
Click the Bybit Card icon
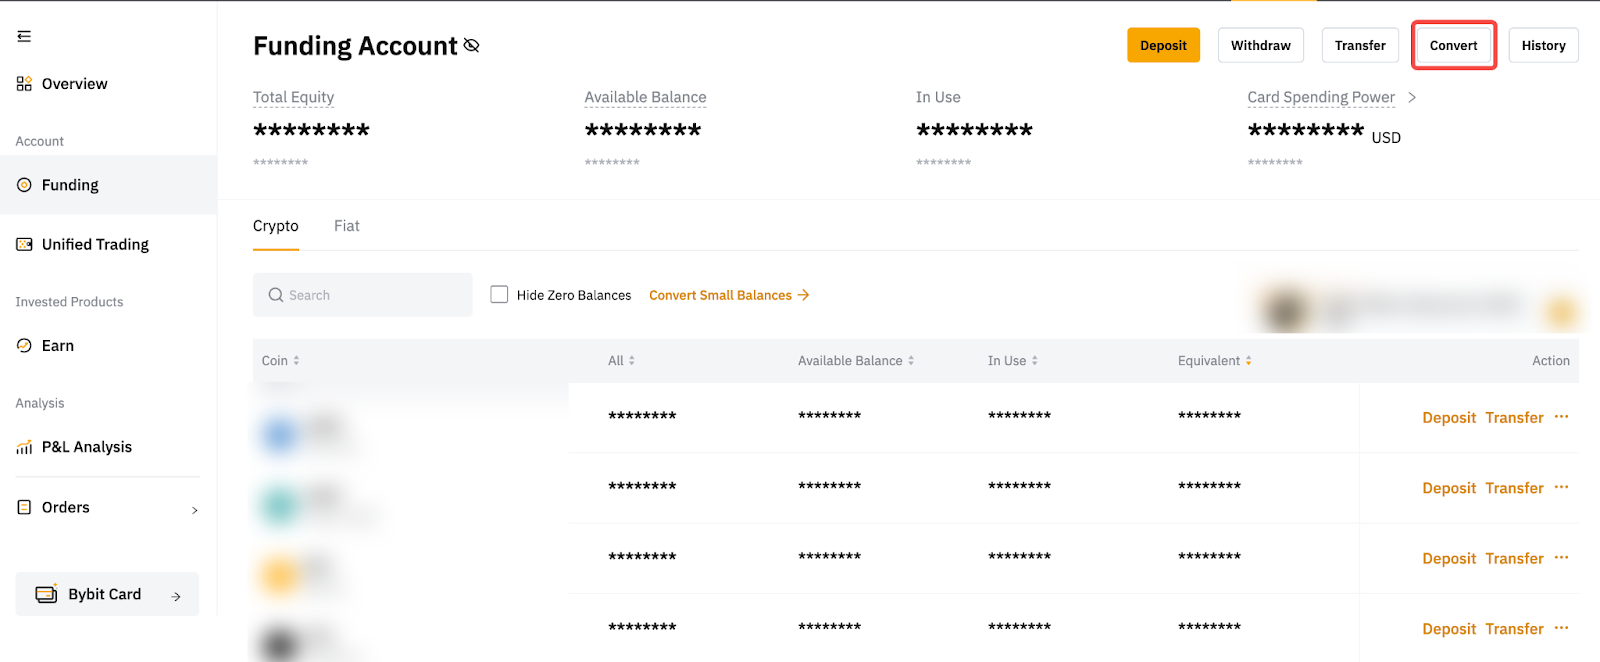coord(46,594)
